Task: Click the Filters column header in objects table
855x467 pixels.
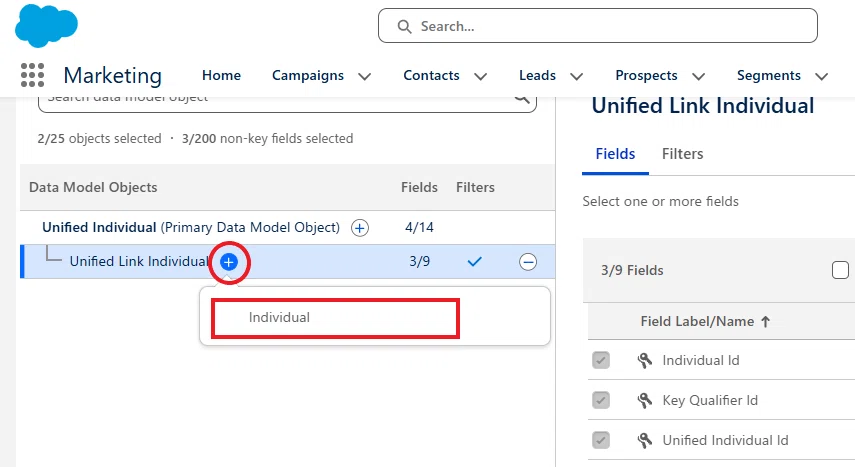Action: 475,187
